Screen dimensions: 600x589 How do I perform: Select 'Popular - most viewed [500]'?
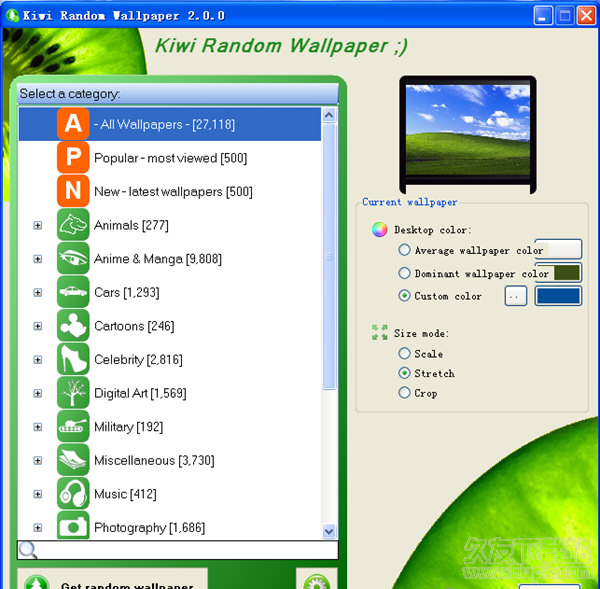pyautogui.click(x=171, y=158)
